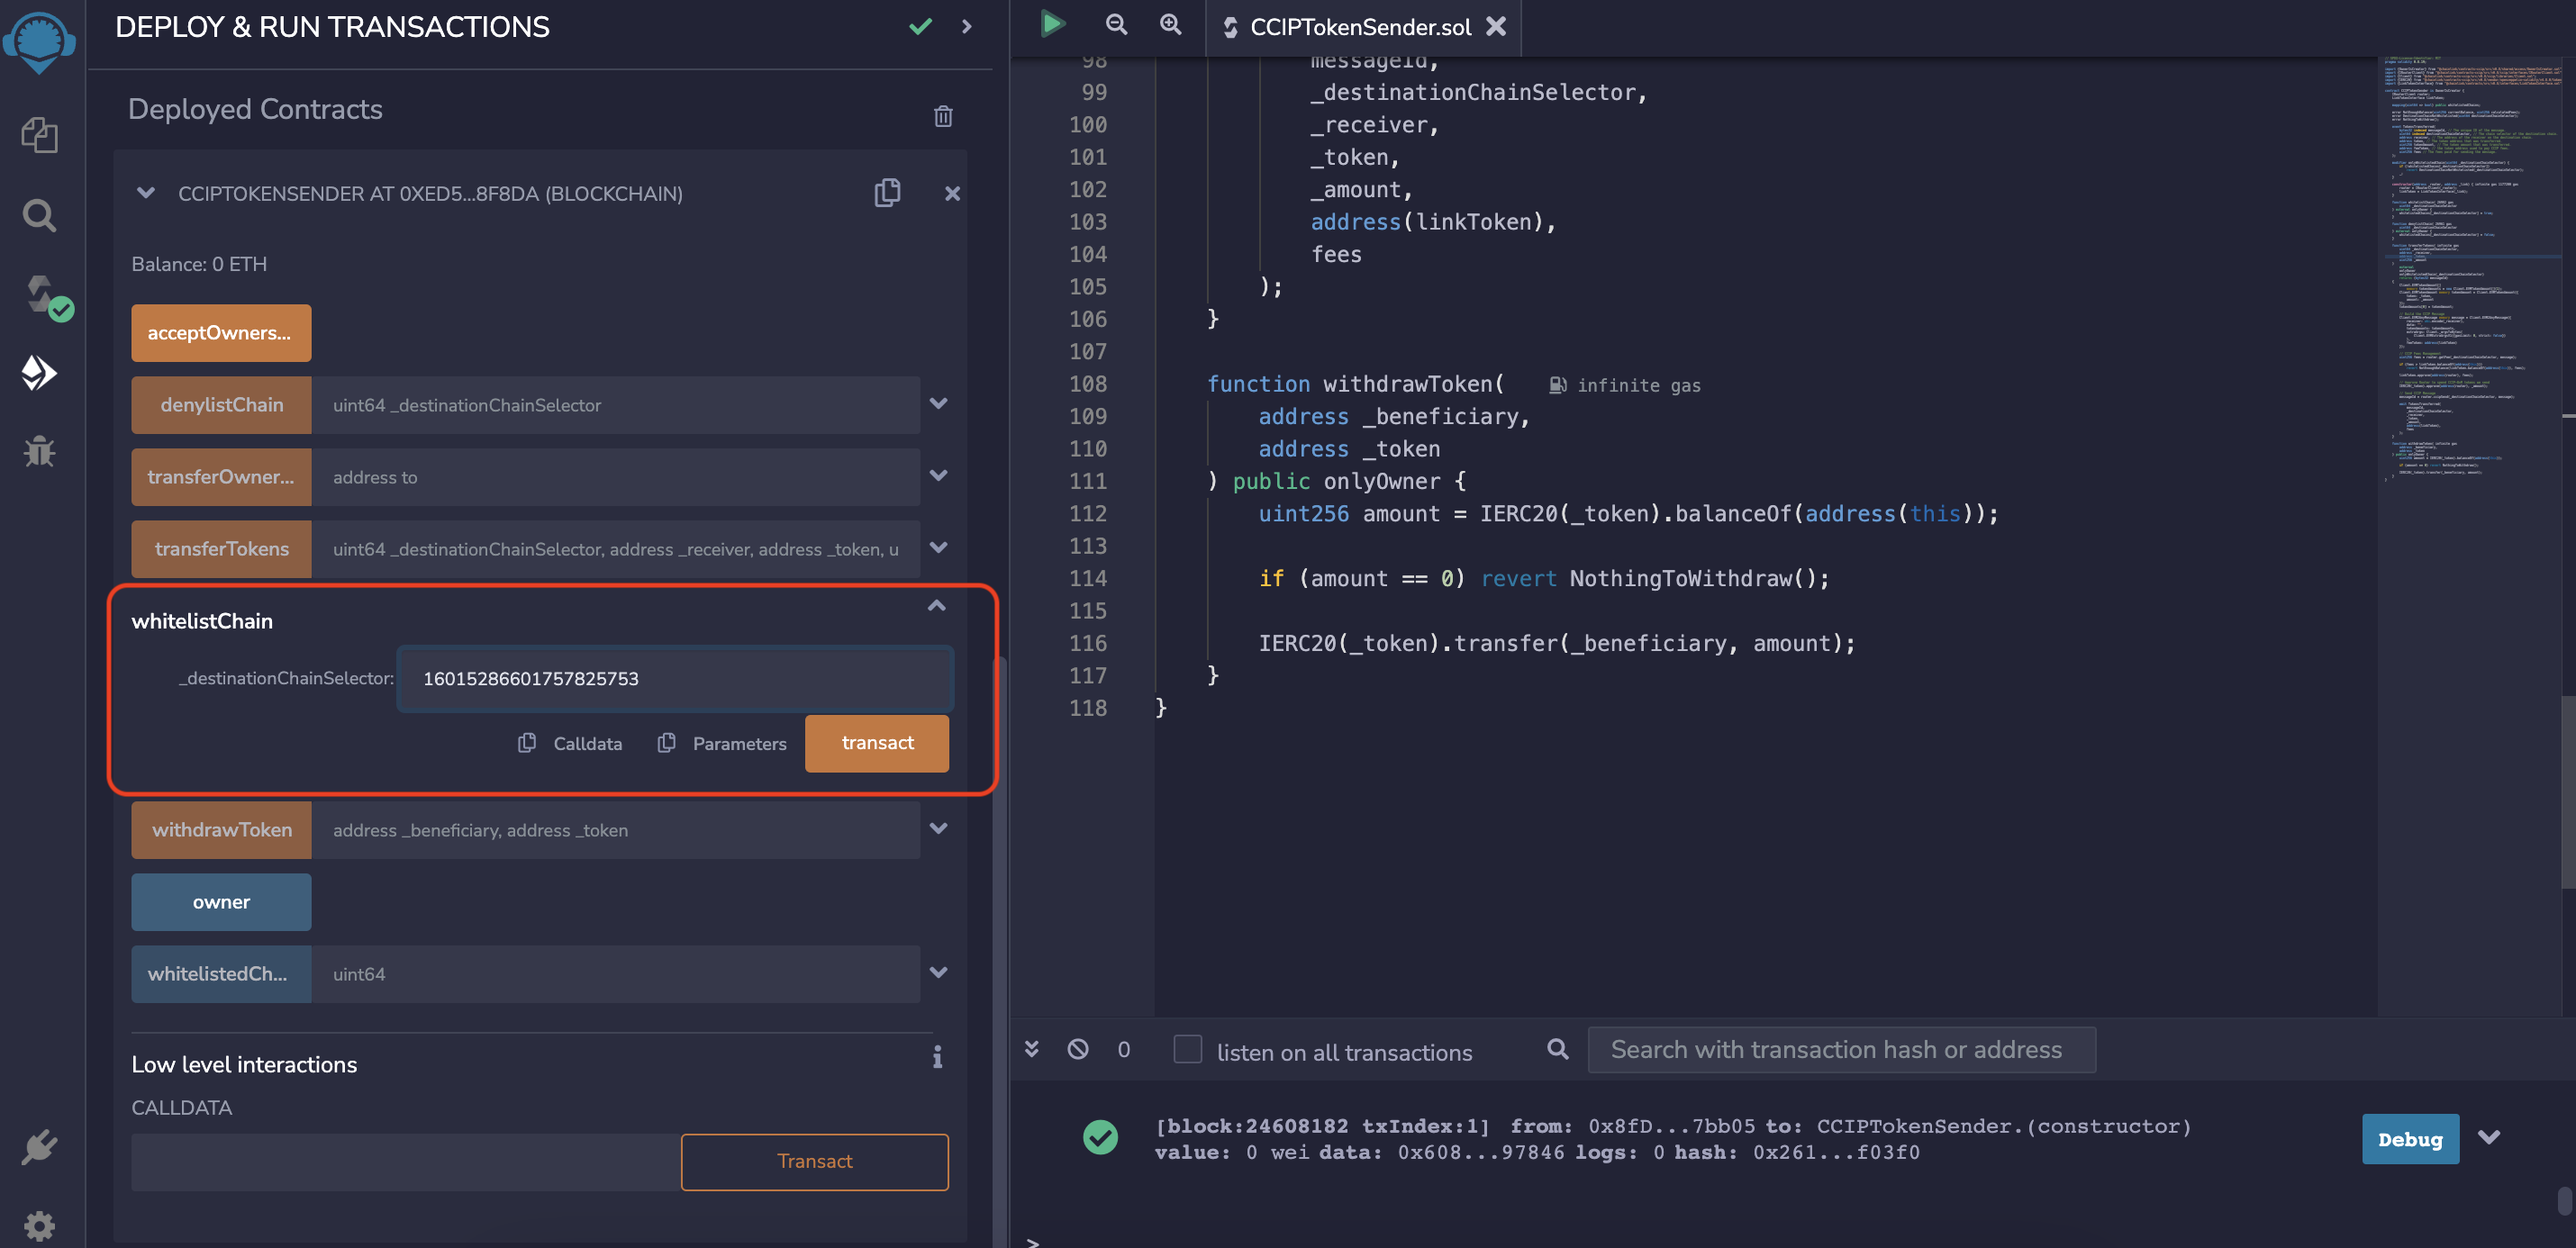The height and width of the screenshot is (1248, 2576).
Task: Select the CCIPTokenSender.sol editor tab
Action: coord(1359,27)
